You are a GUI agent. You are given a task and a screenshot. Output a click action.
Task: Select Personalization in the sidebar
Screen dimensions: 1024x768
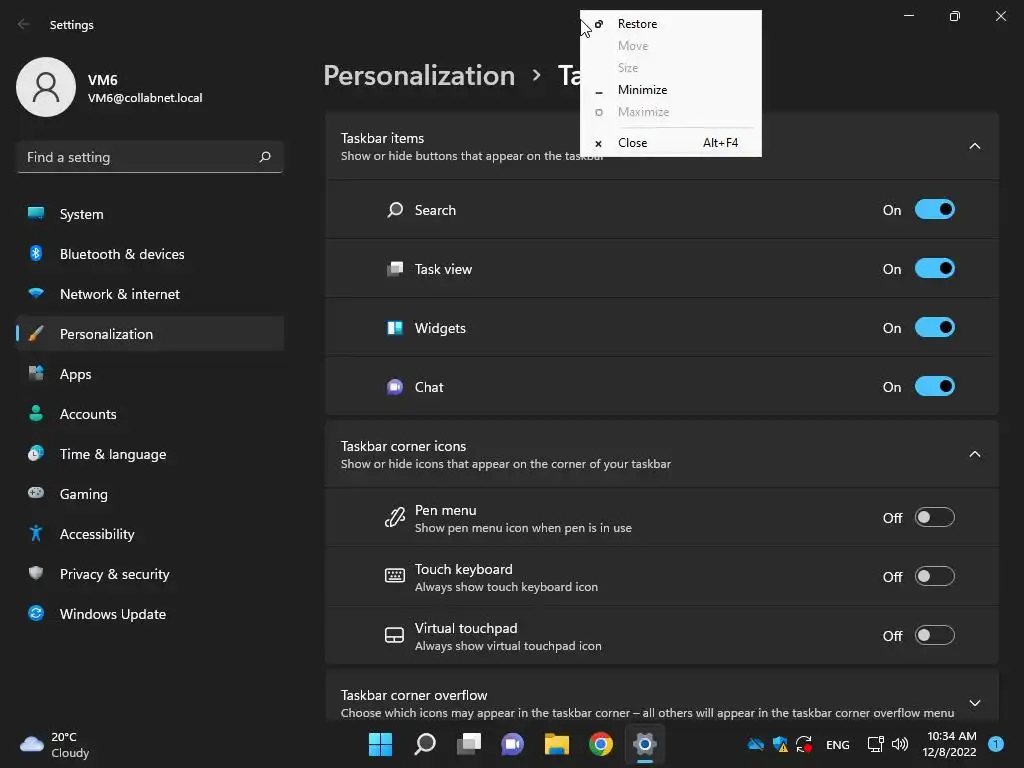[x=150, y=334]
